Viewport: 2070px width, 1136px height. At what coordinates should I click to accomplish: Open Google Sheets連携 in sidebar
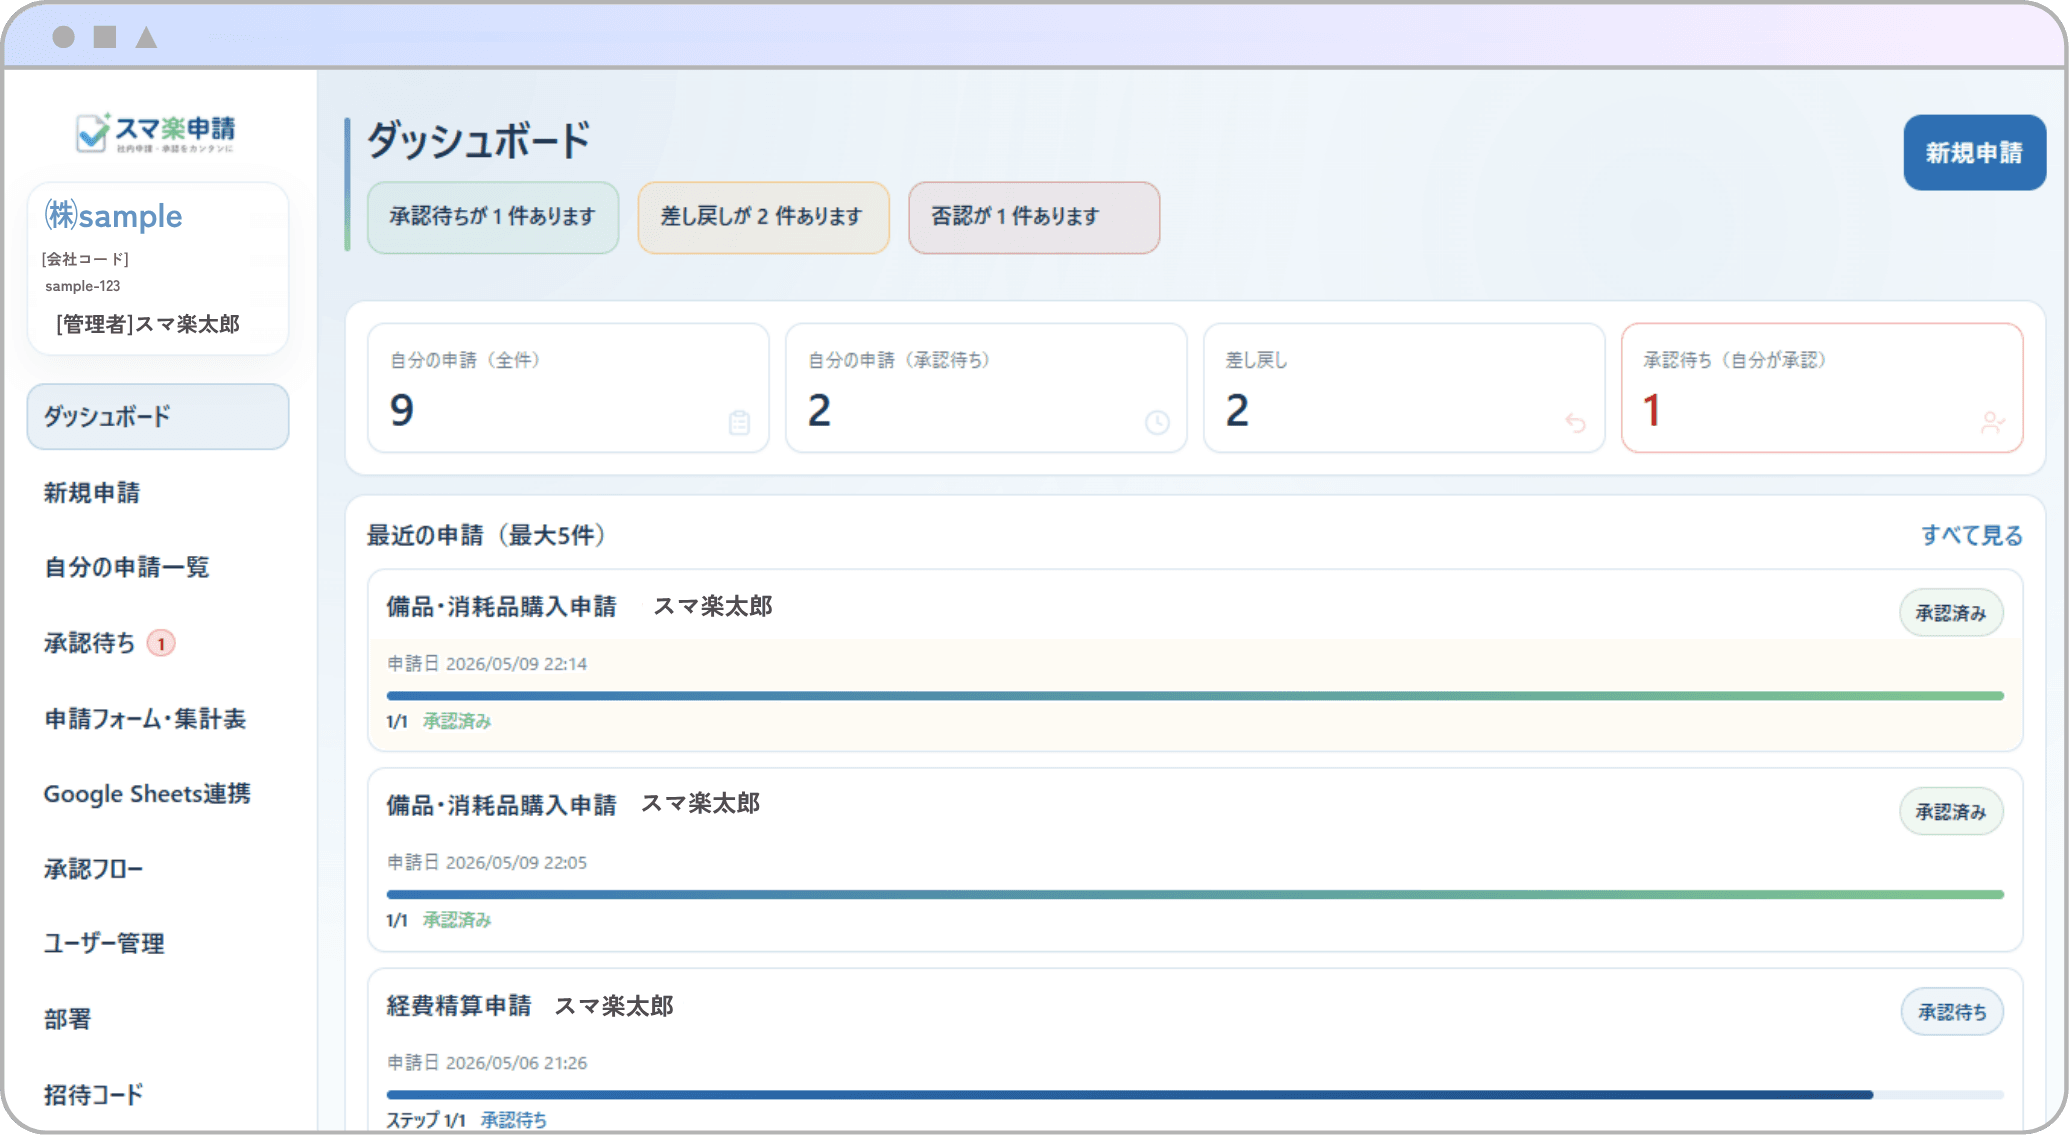147,794
